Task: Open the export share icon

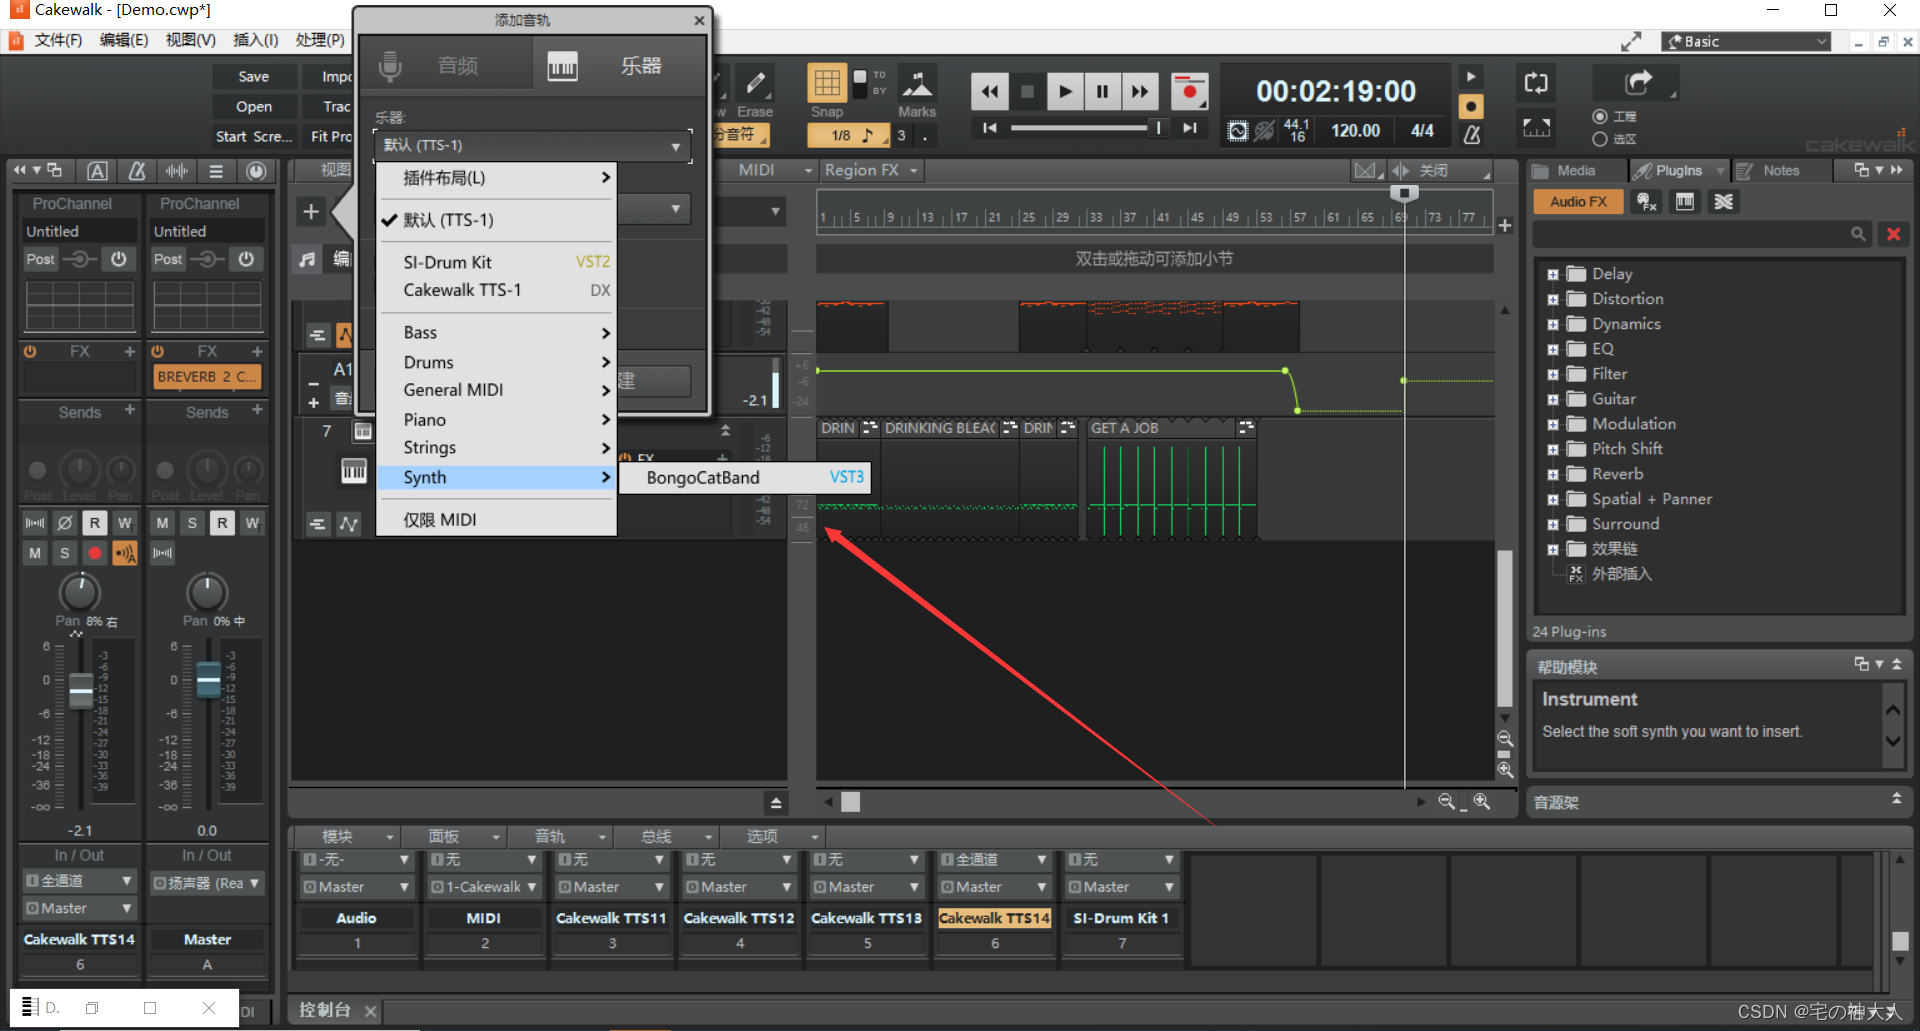Action: click(1638, 82)
